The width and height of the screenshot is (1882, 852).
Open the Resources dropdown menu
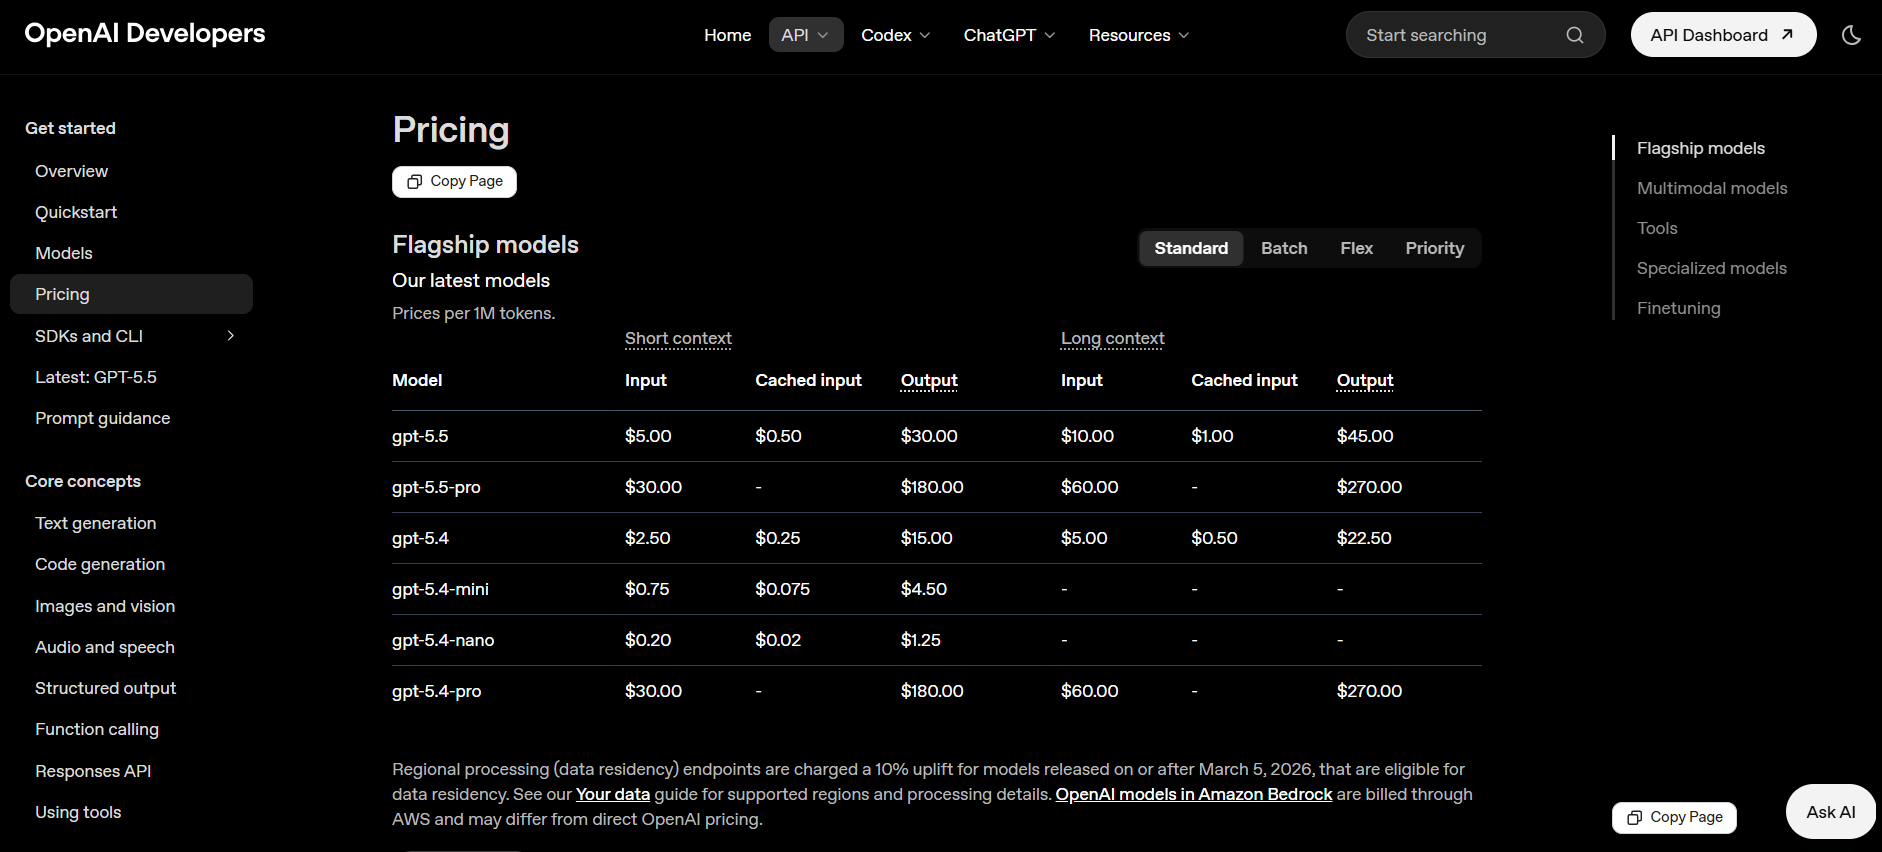(1139, 35)
